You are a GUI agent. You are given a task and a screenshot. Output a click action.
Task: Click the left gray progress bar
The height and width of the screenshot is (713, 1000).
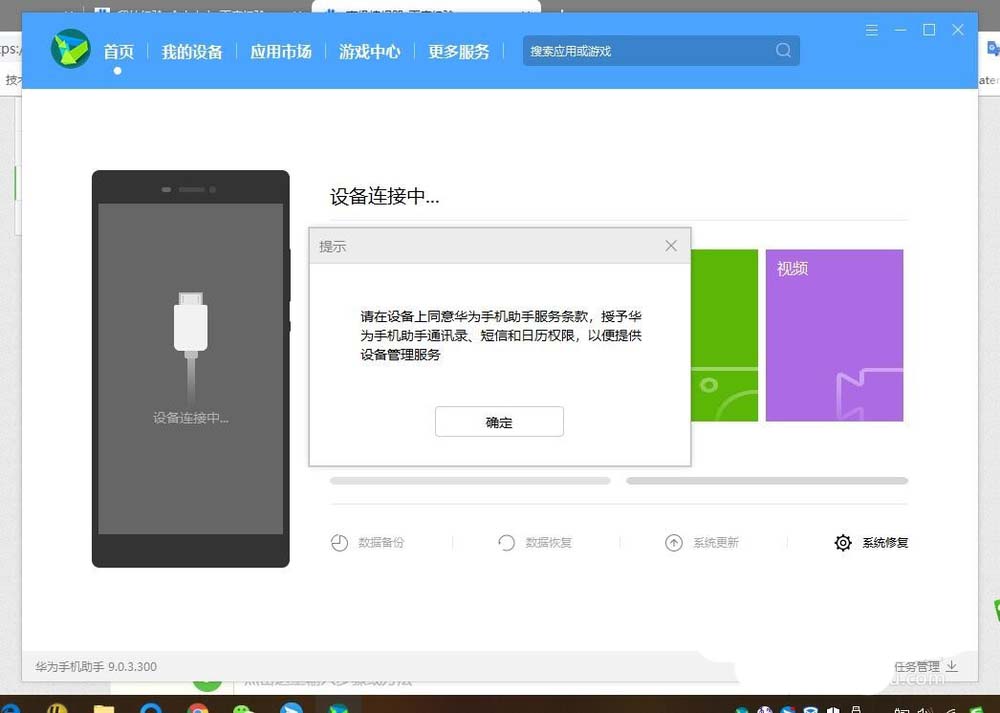[x=470, y=481]
